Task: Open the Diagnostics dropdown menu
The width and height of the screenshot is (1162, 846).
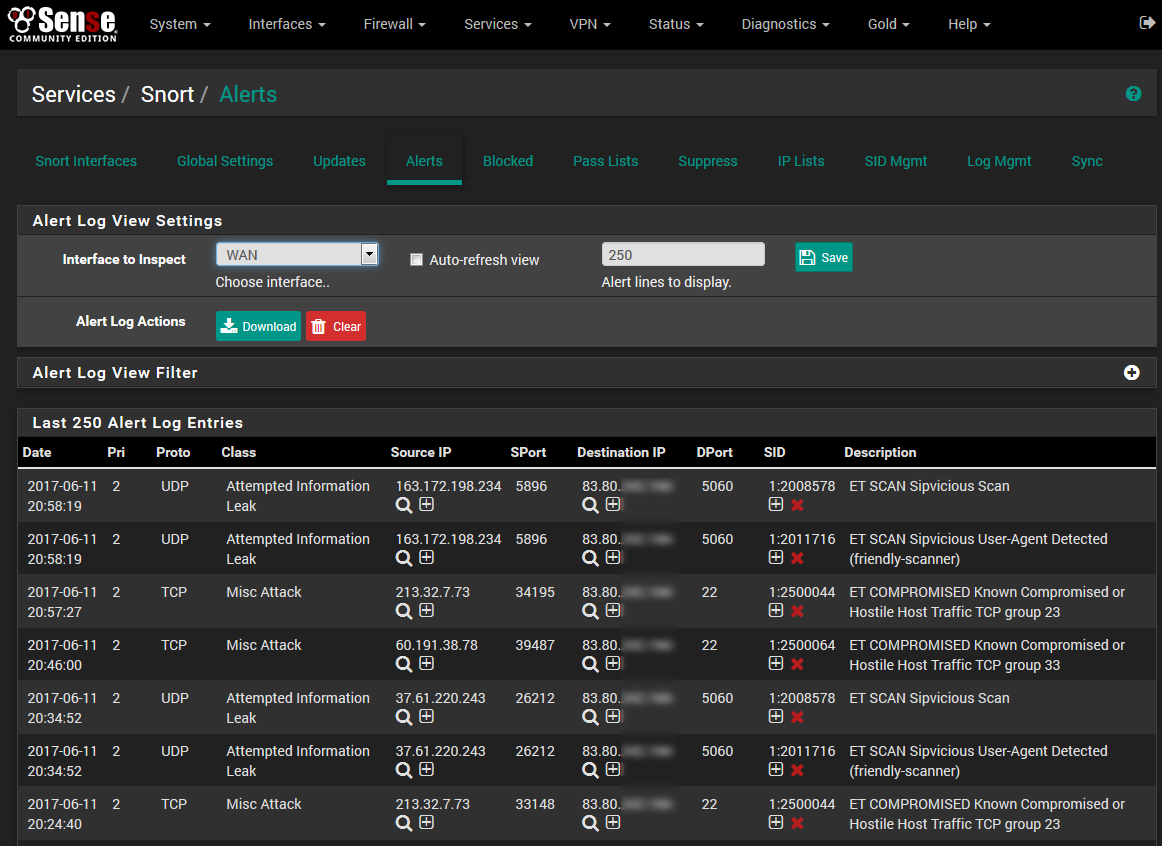Action: tap(786, 24)
